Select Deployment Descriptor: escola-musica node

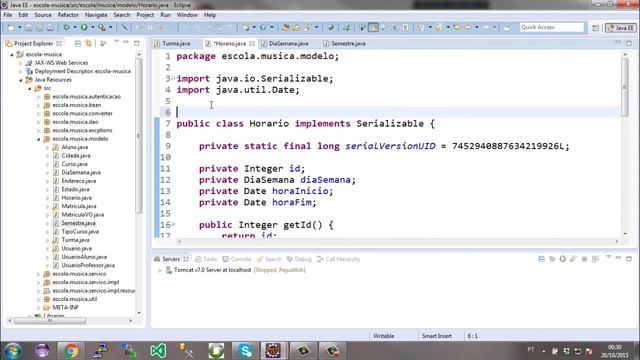pos(82,71)
